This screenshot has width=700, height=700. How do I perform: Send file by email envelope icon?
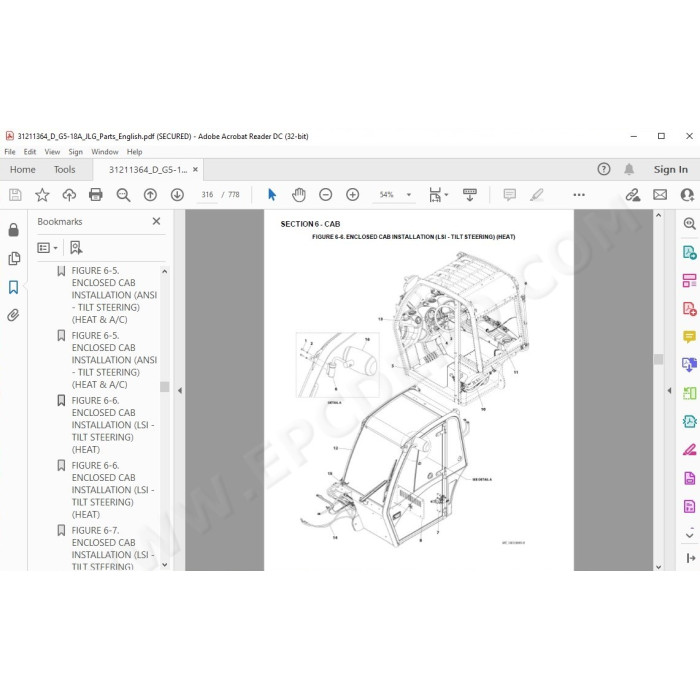tap(660, 195)
